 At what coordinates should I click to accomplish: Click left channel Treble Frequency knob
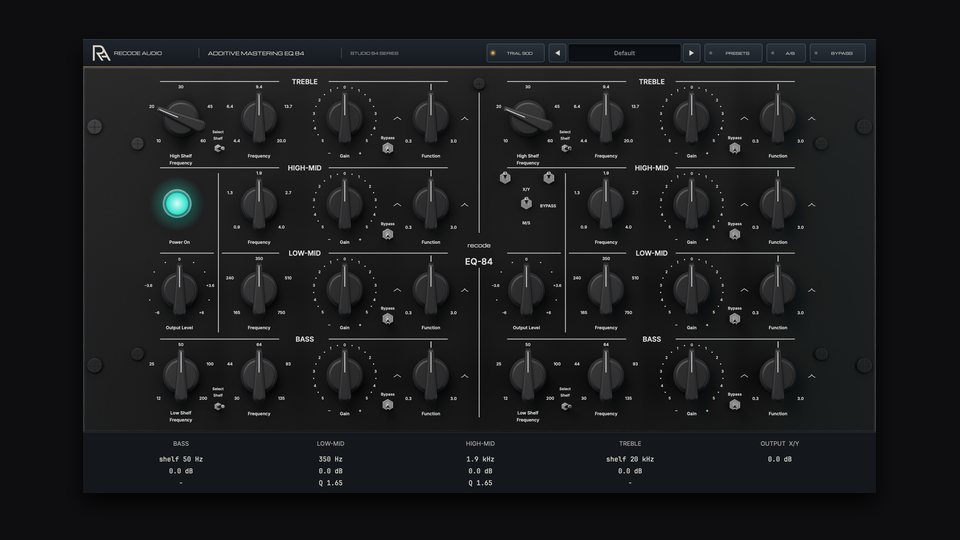point(259,118)
